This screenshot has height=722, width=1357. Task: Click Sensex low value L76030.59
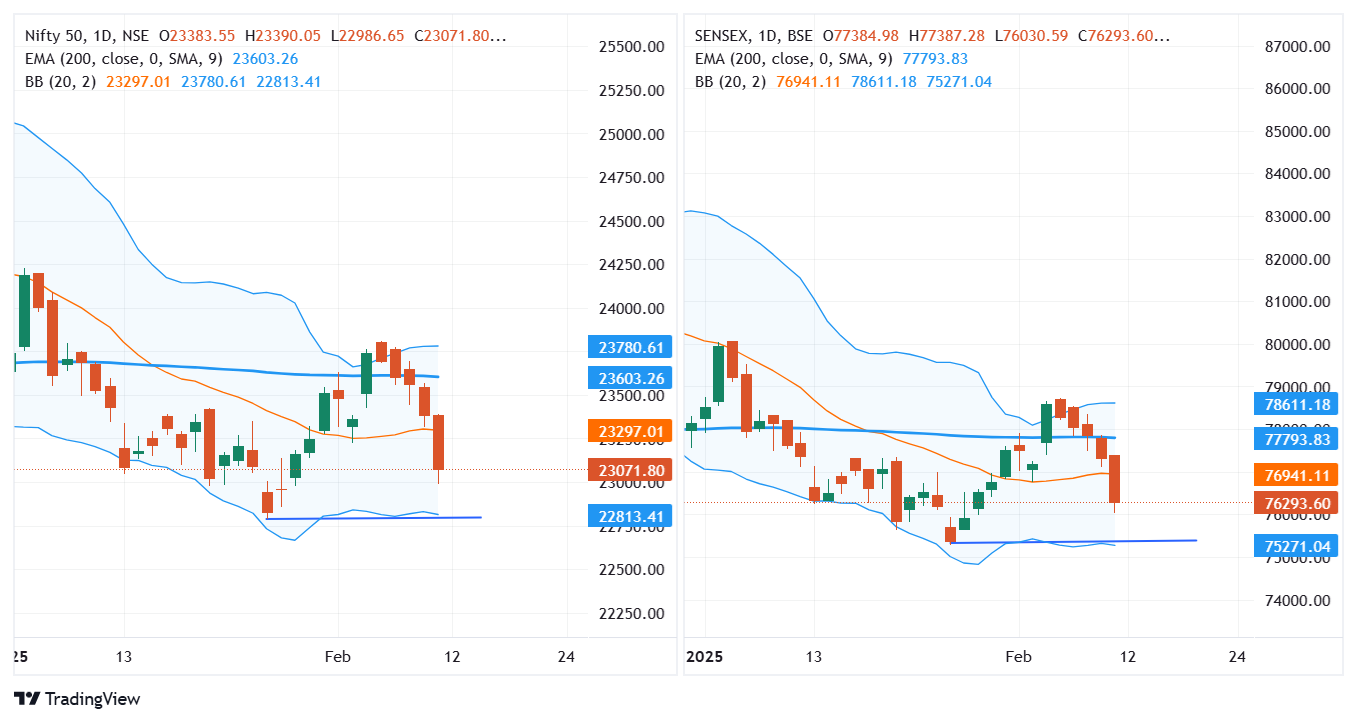pos(1031,36)
